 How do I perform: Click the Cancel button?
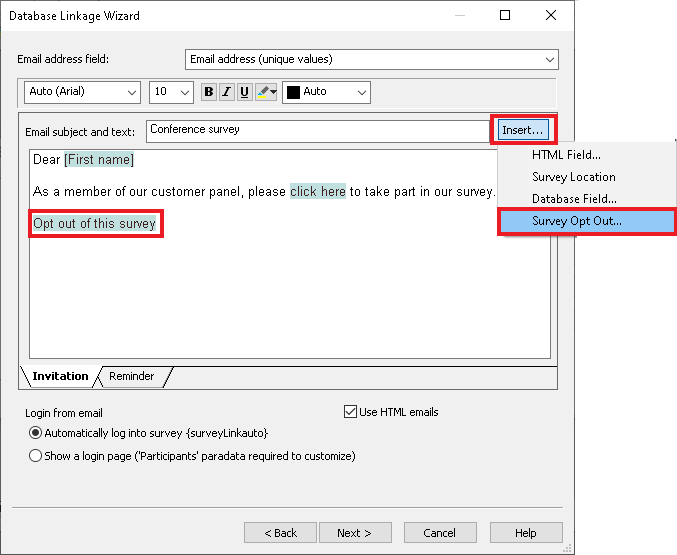pyautogui.click(x=440, y=533)
